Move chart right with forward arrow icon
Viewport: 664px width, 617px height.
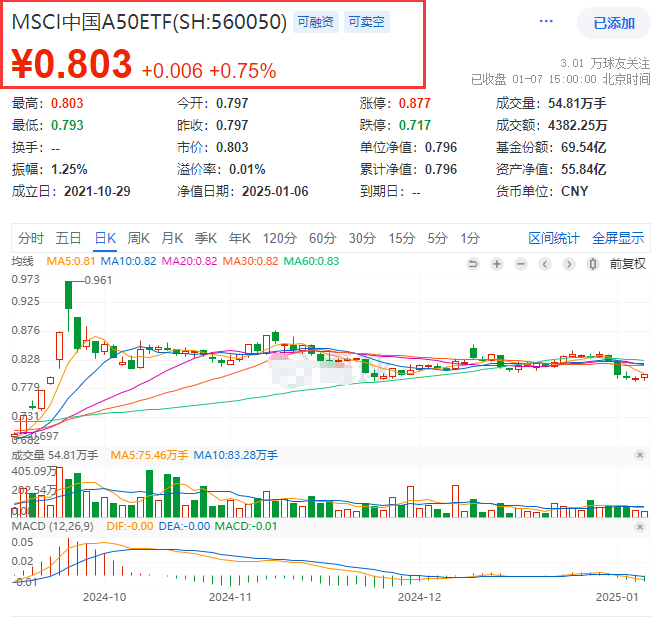coord(569,264)
